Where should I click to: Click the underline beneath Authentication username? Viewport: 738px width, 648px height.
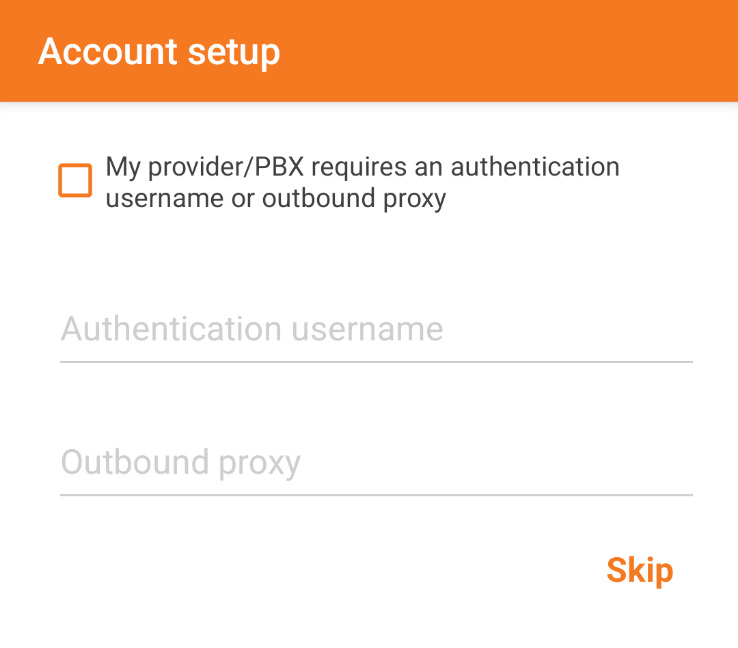pos(376,361)
